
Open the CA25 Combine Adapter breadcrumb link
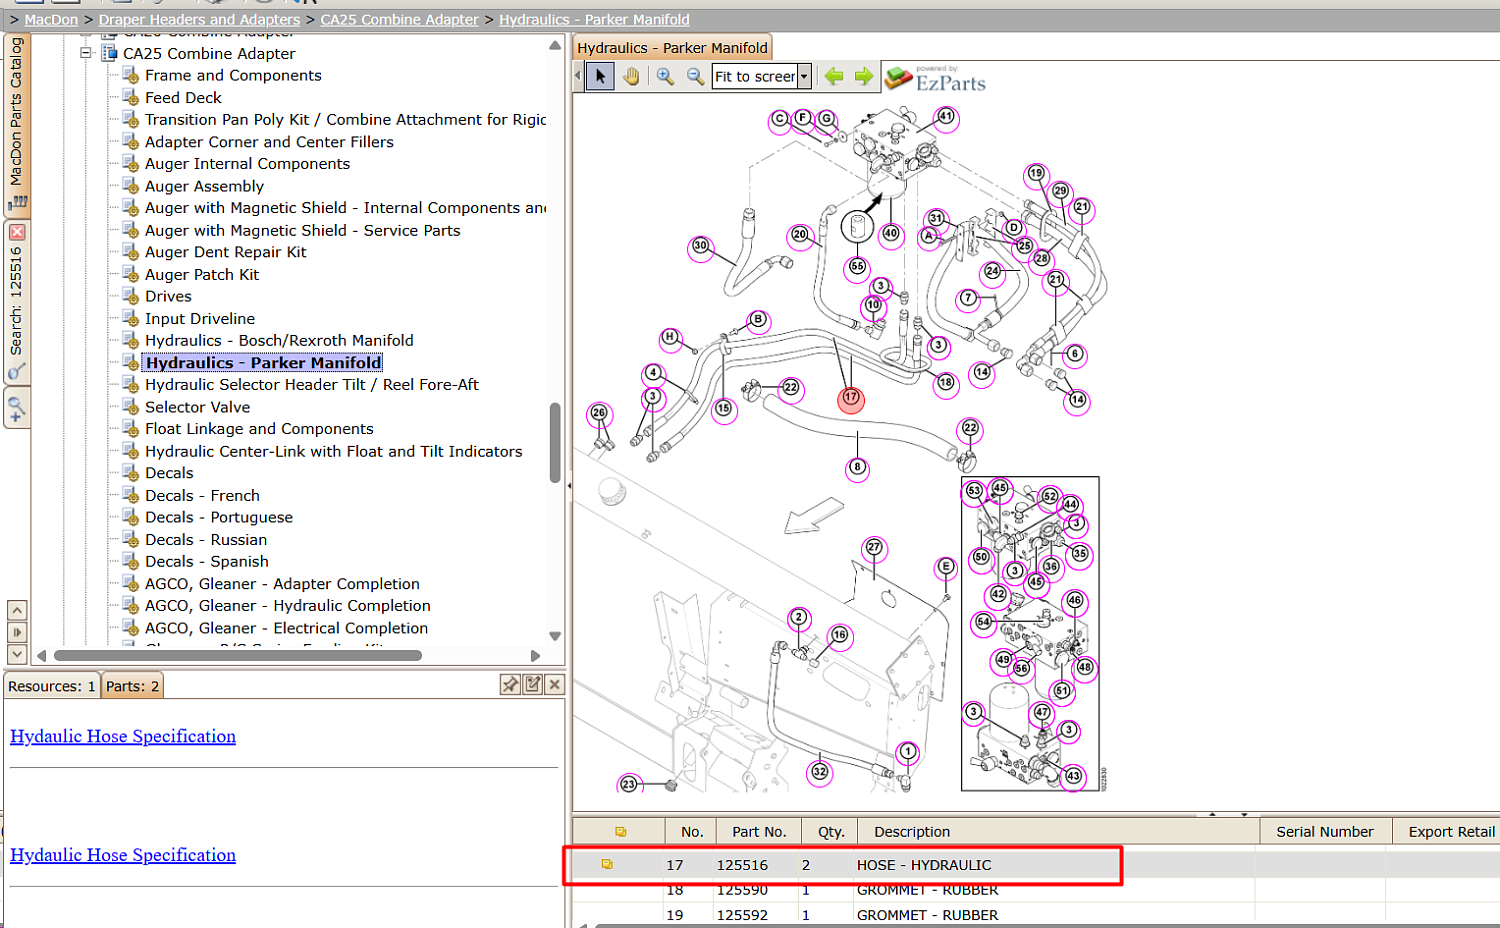click(x=399, y=19)
